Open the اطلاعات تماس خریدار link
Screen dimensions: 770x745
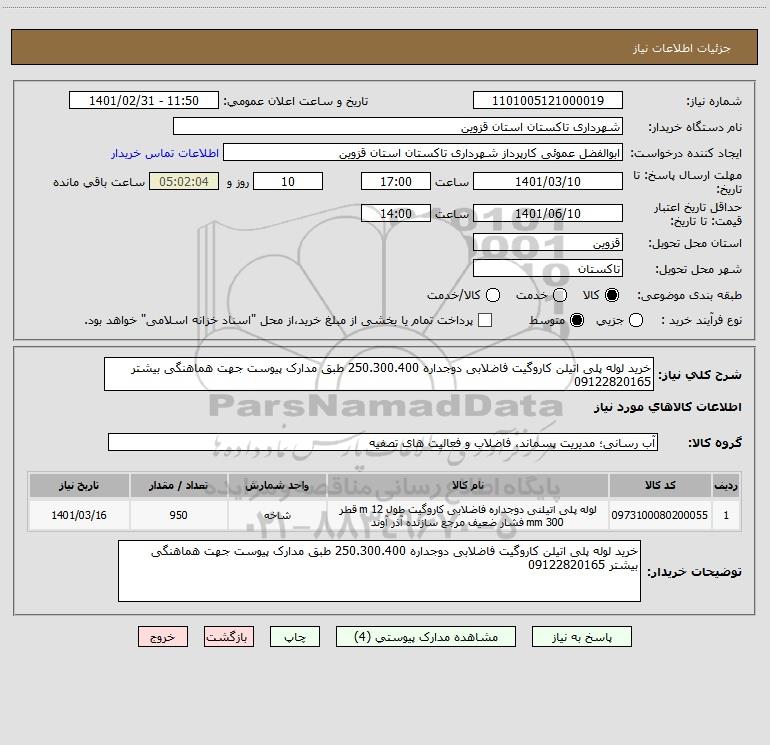[165, 153]
